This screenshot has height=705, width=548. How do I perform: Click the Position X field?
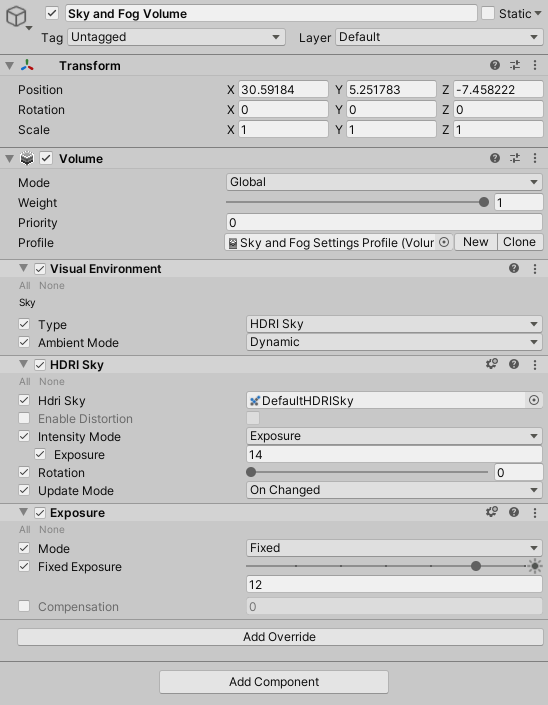click(283, 89)
